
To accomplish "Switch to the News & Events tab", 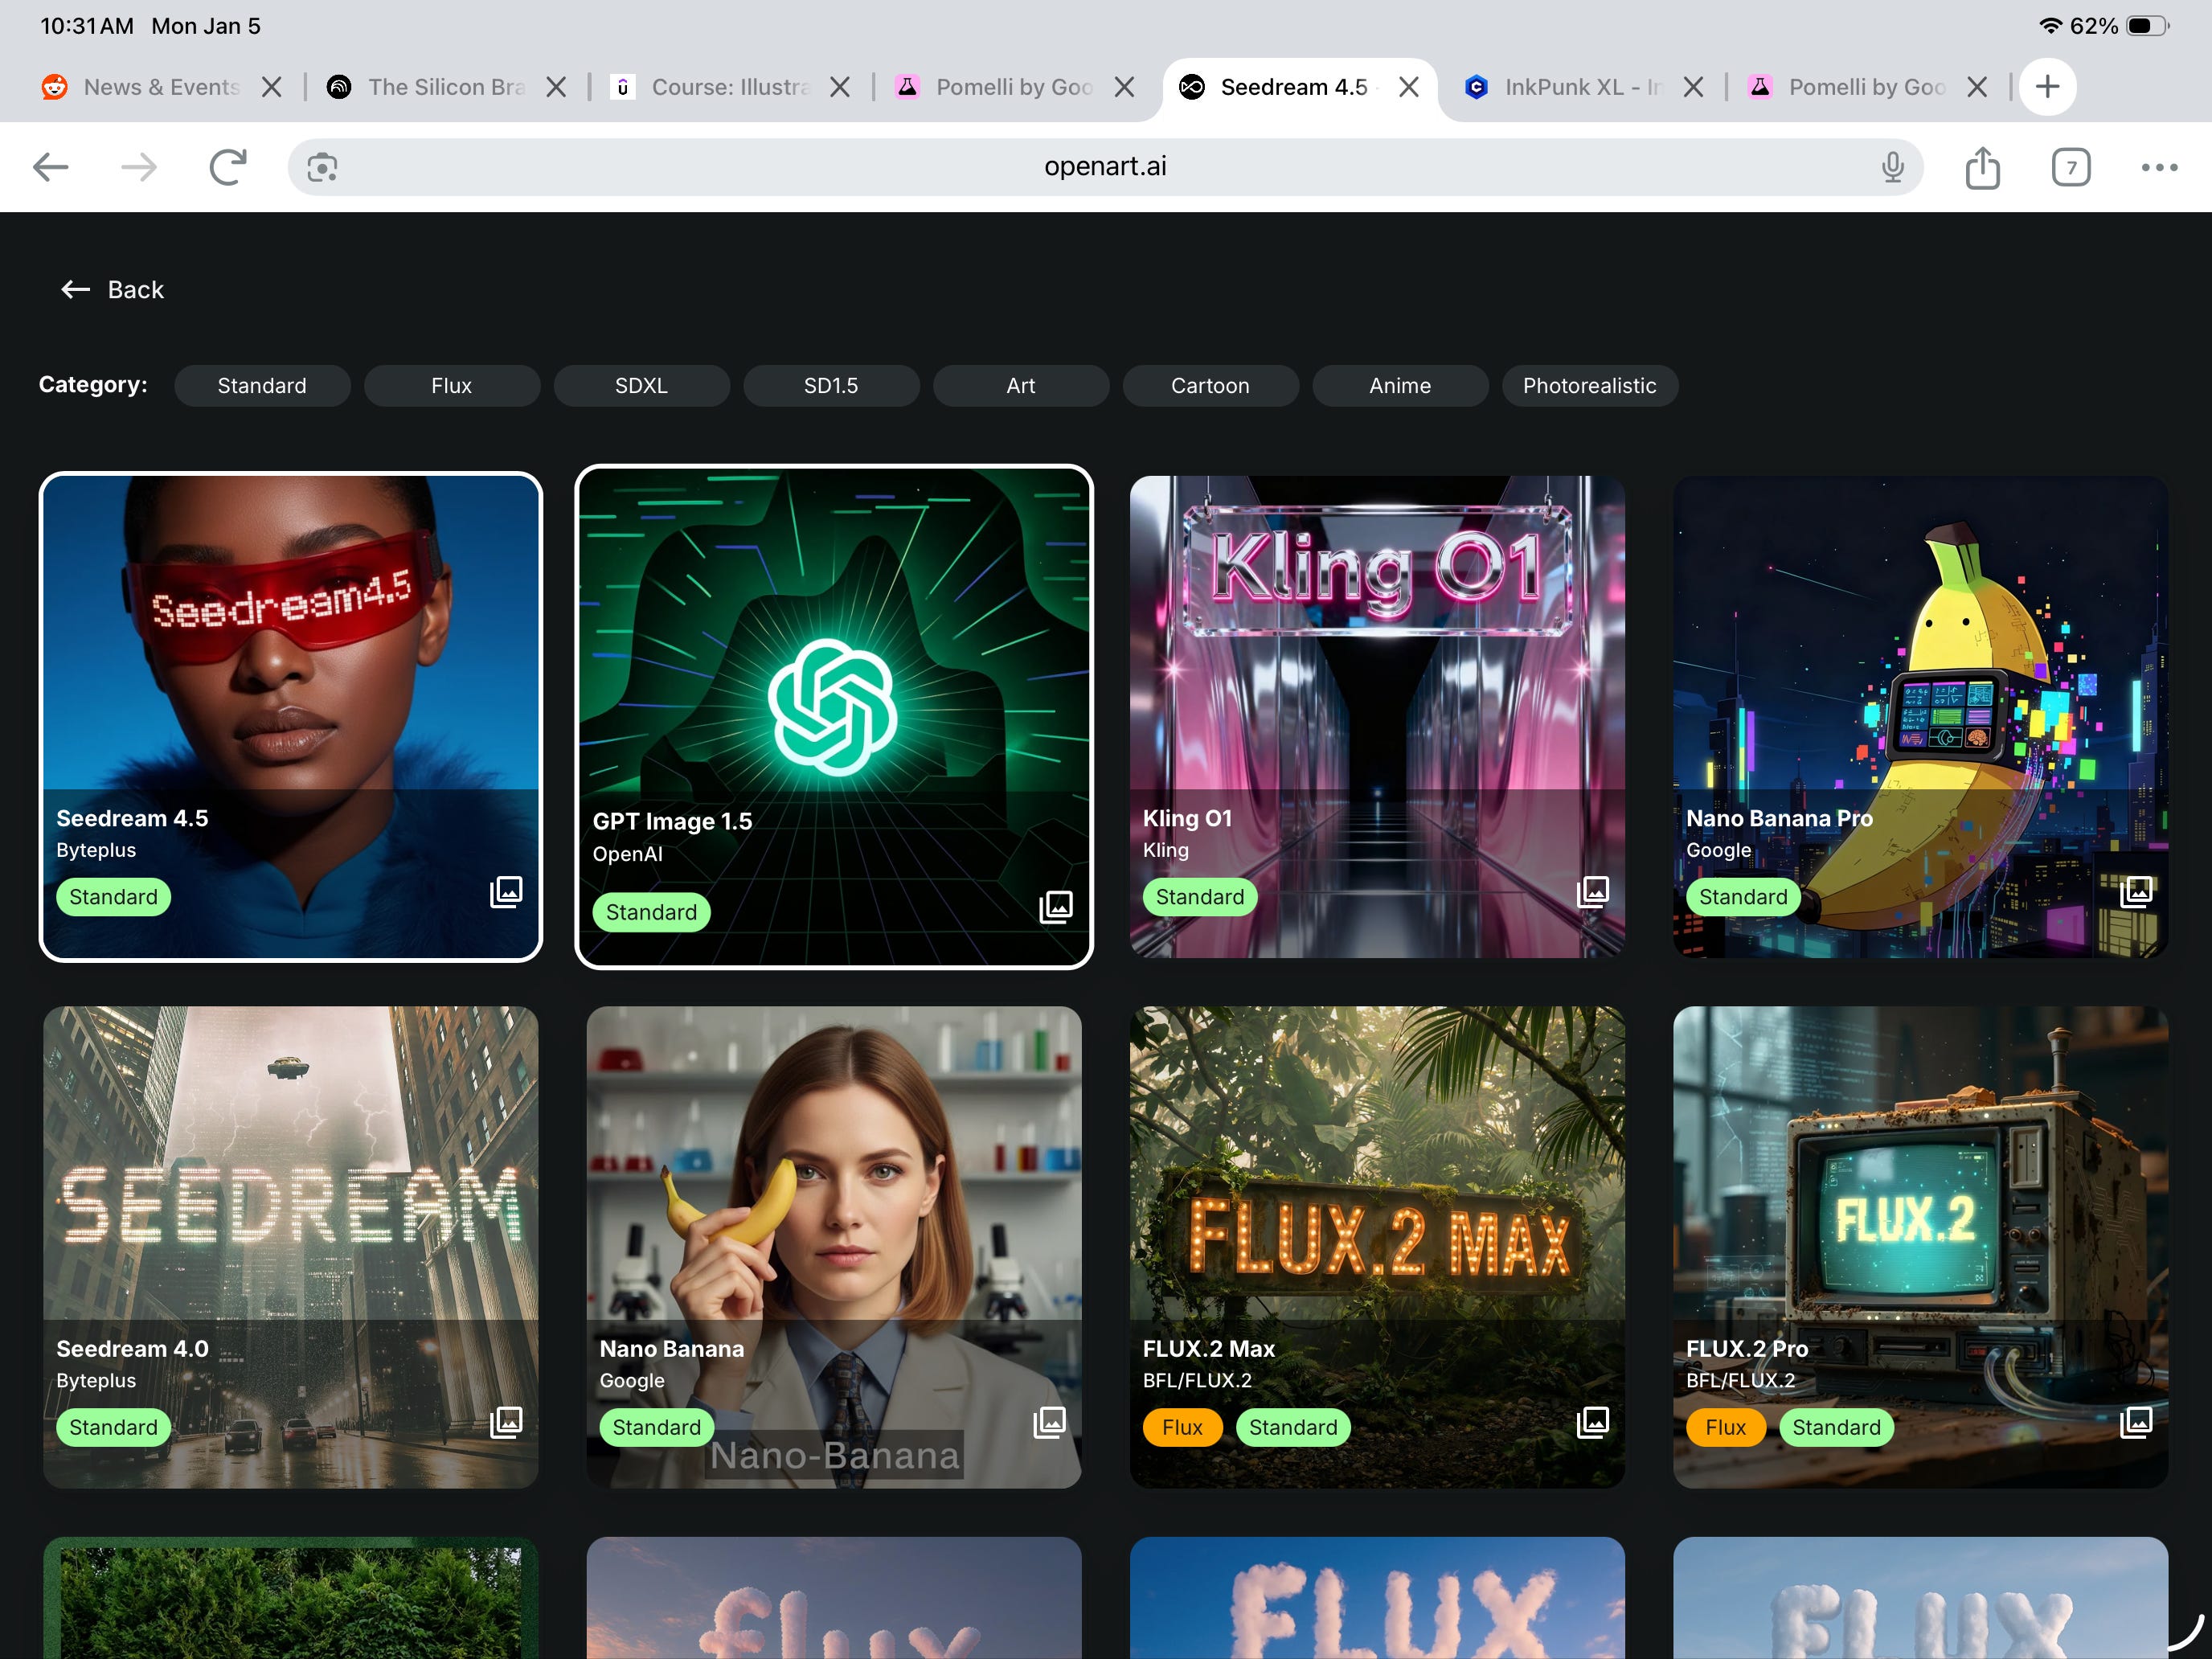I will (x=160, y=87).
